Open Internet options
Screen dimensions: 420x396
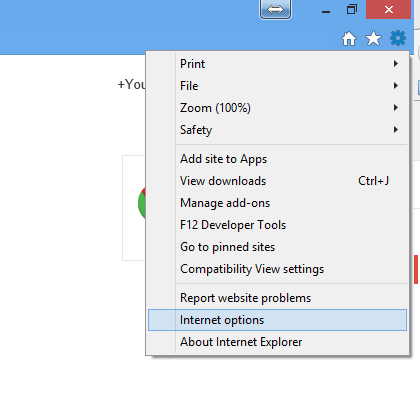point(277,320)
